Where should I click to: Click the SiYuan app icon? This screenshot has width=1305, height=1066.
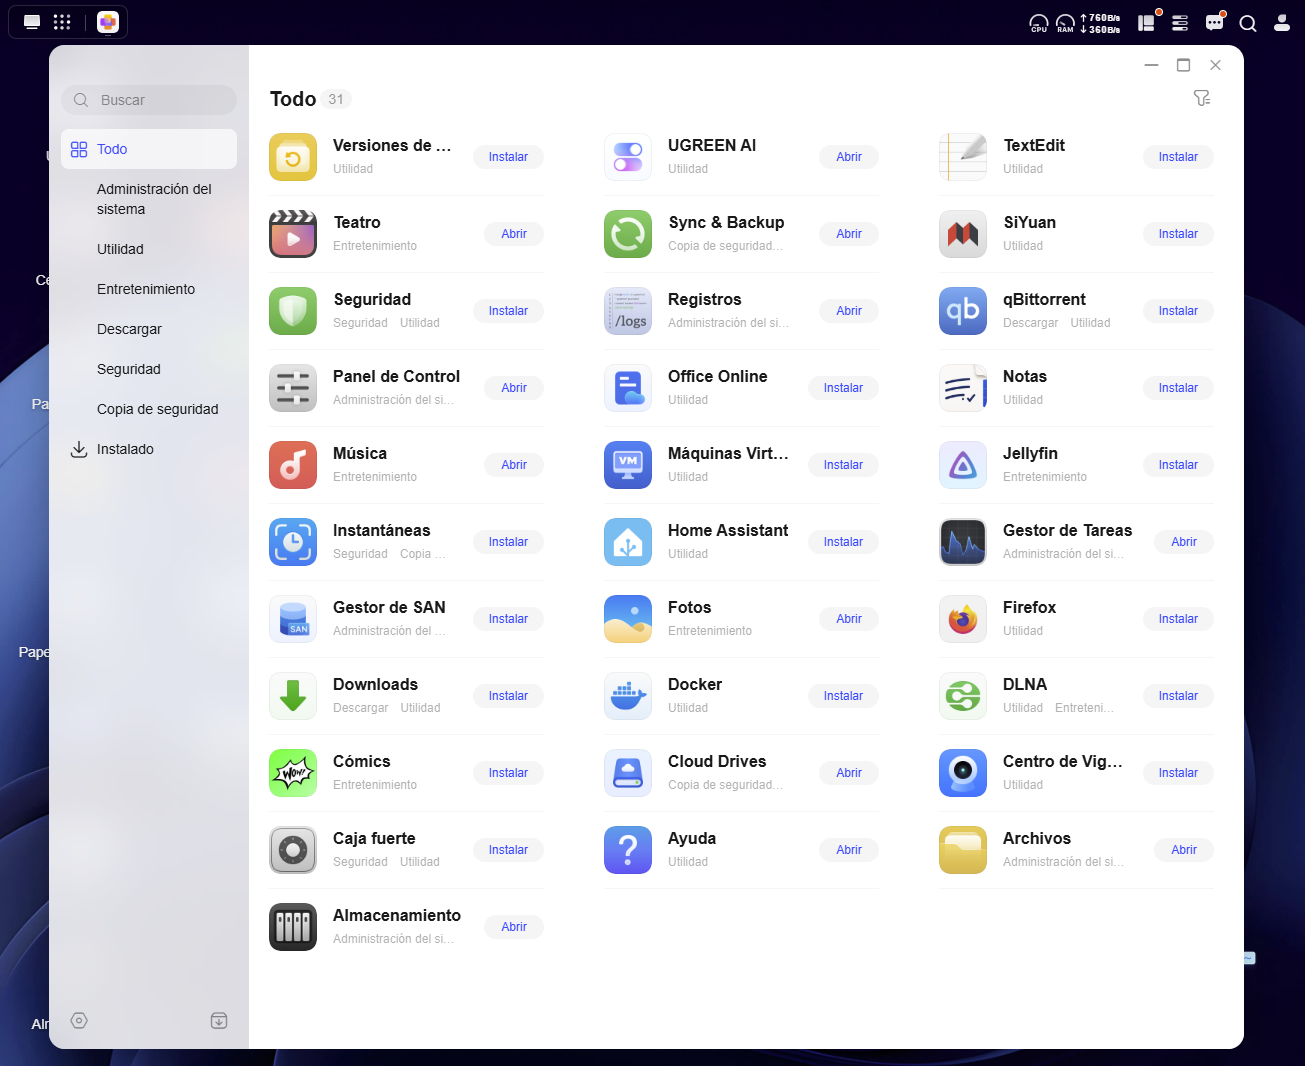tap(963, 234)
